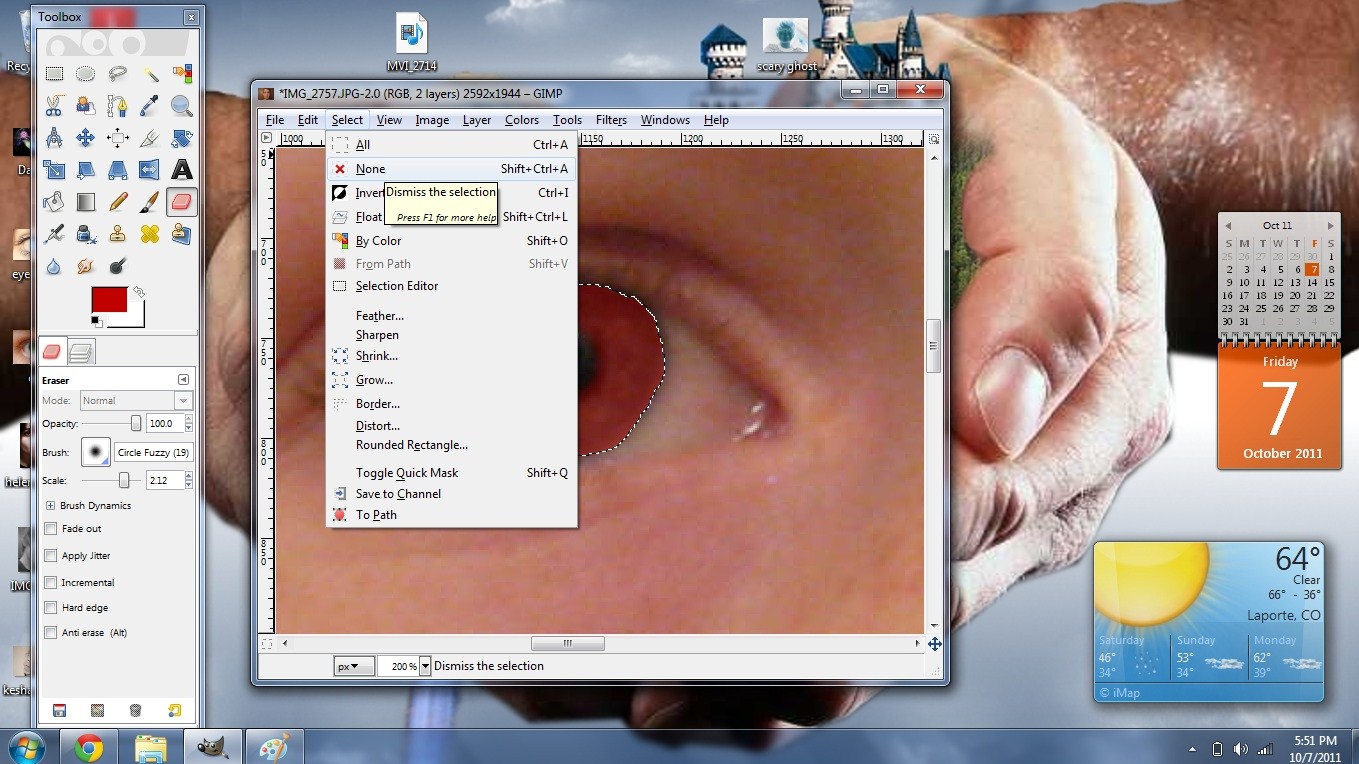1359x764 pixels.
Task: Restore tool options preset
Action: [x=97, y=711]
